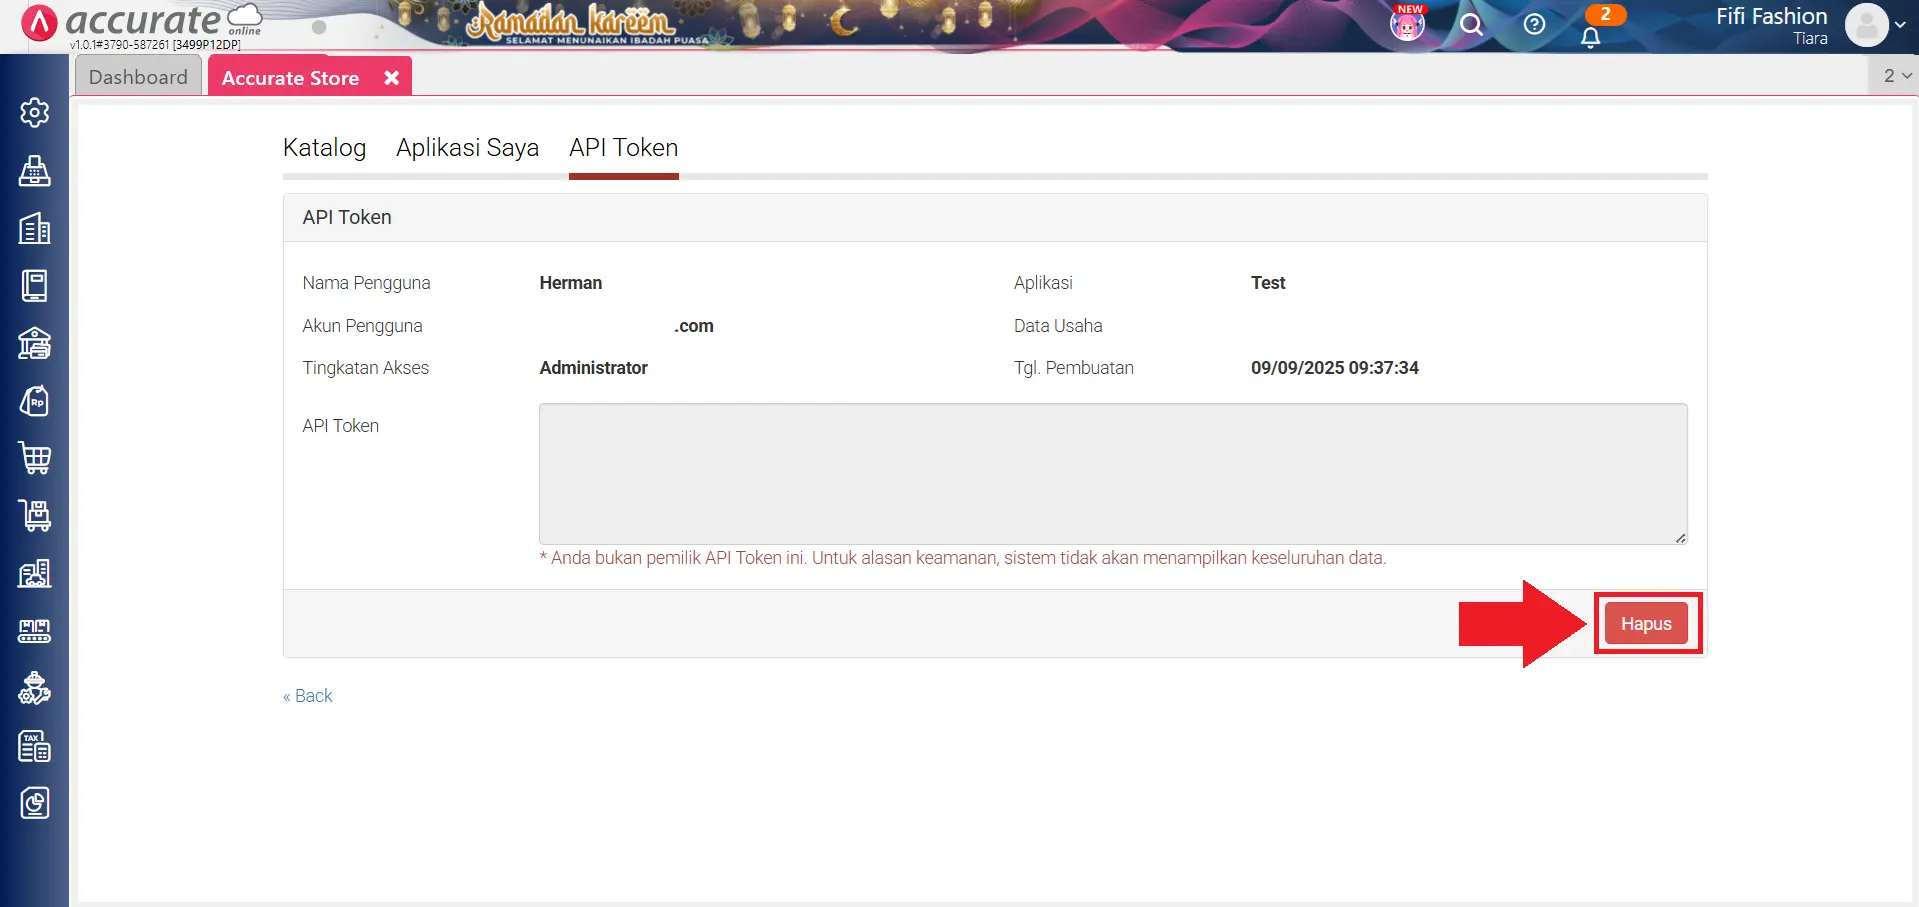This screenshot has width=1919, height=907.
Task: Close the Accurate Store tab
Action: click(x=392, y=78)
